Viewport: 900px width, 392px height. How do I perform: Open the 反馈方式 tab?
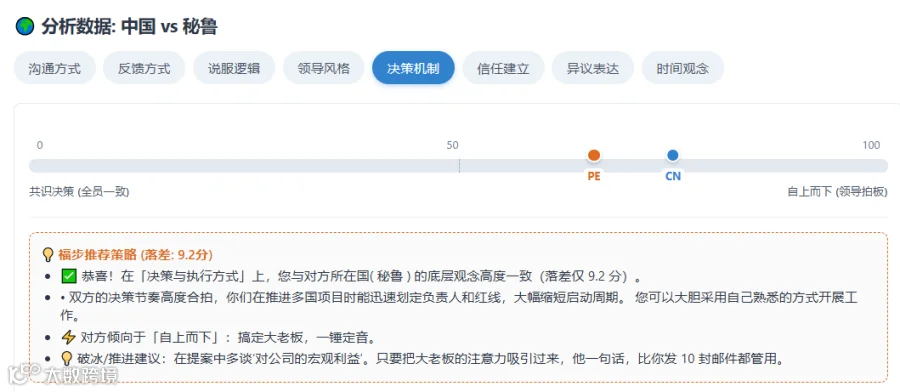(x=144, y=68)
